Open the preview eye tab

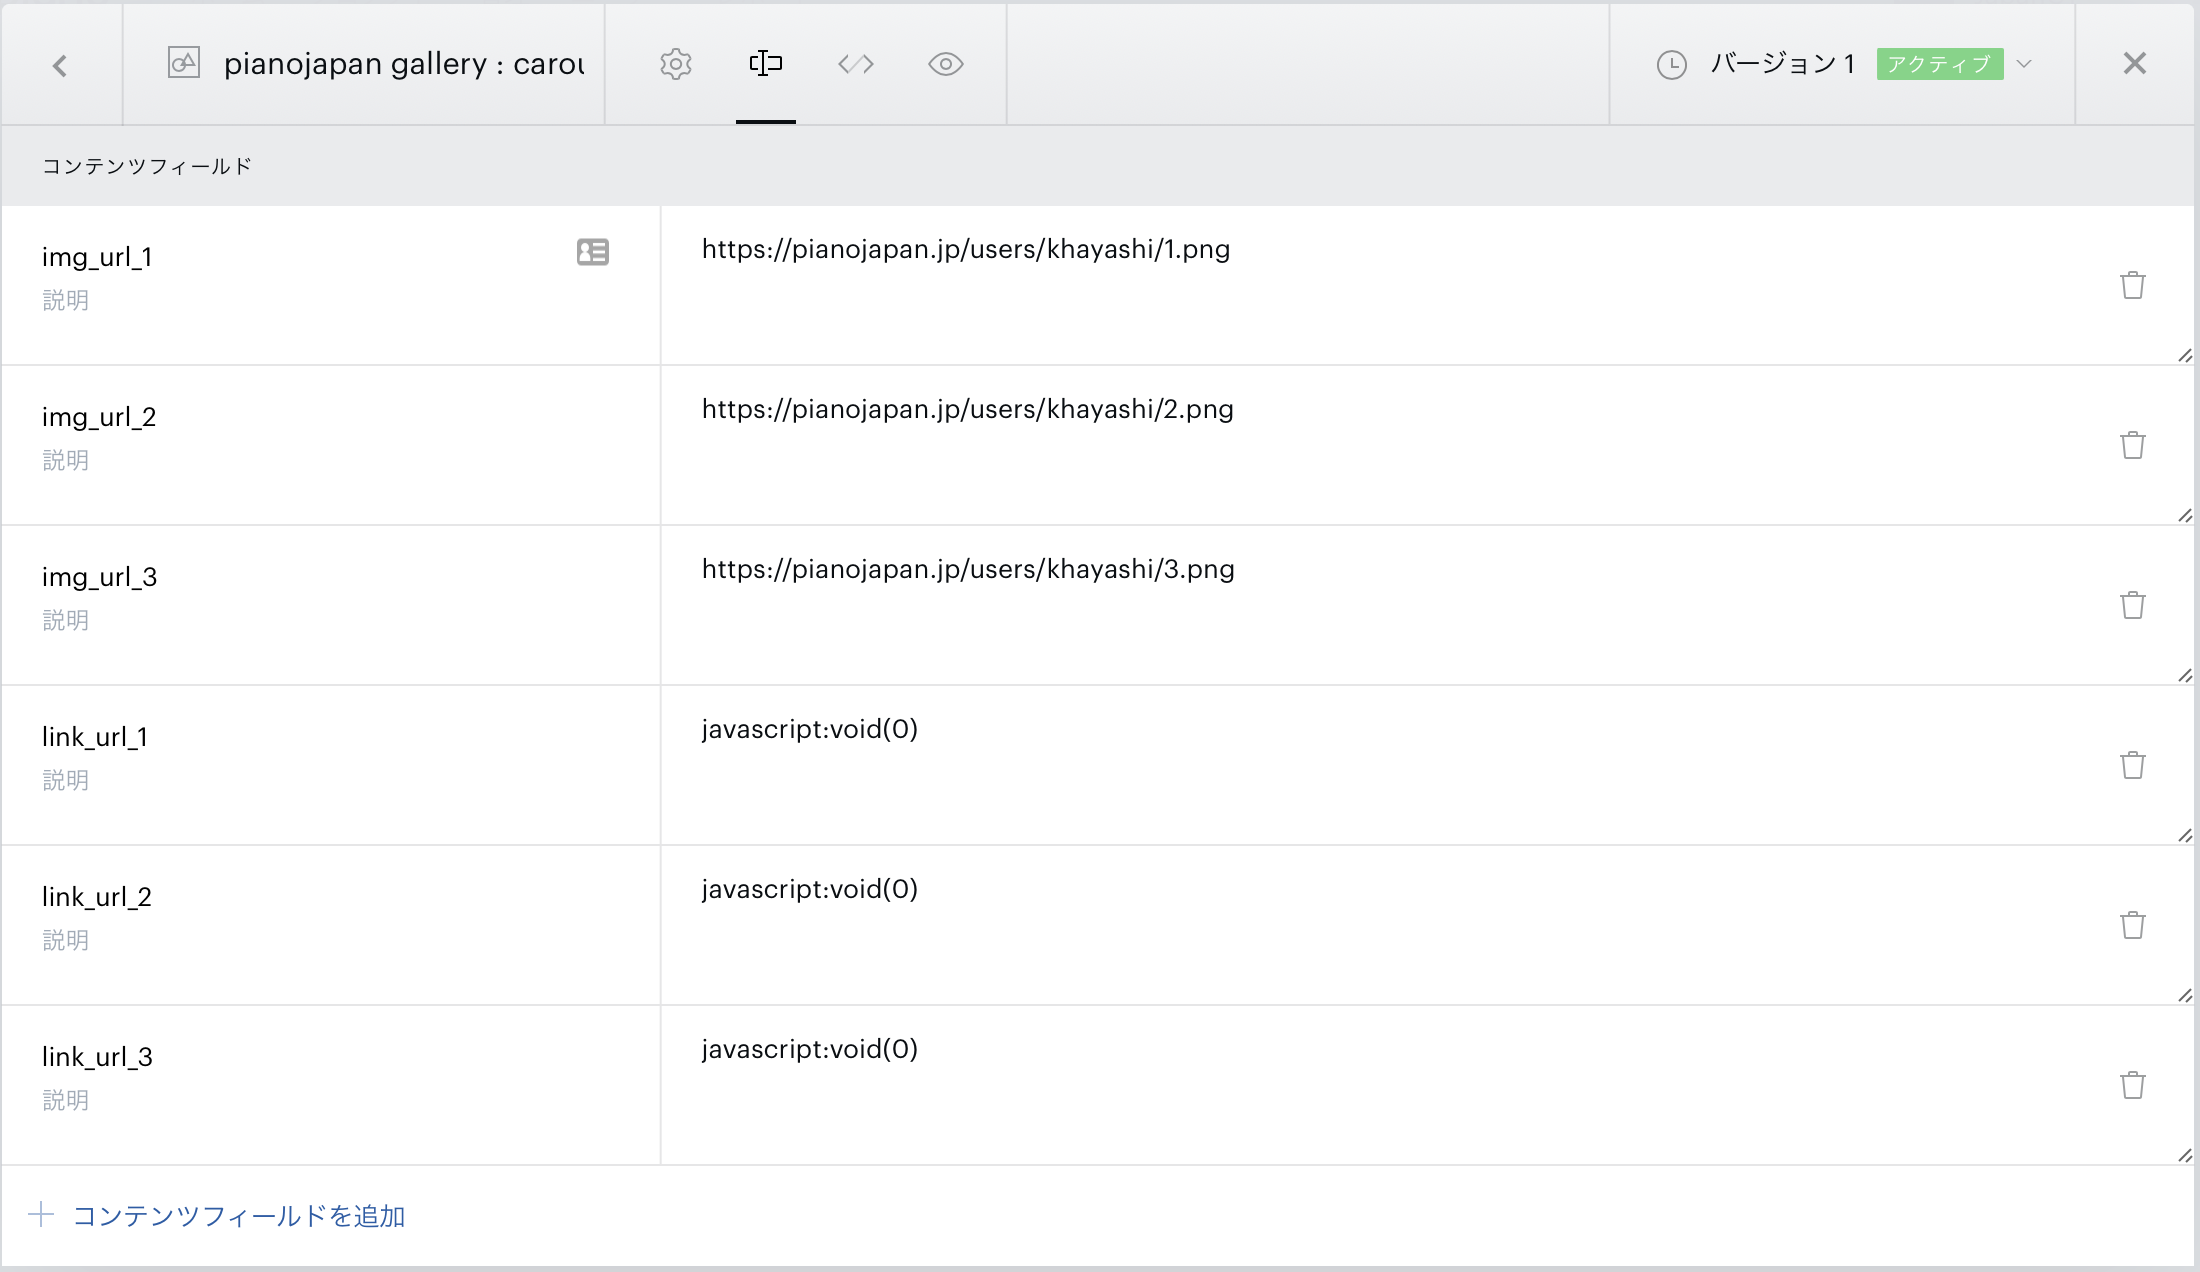[x=945, y=64]
